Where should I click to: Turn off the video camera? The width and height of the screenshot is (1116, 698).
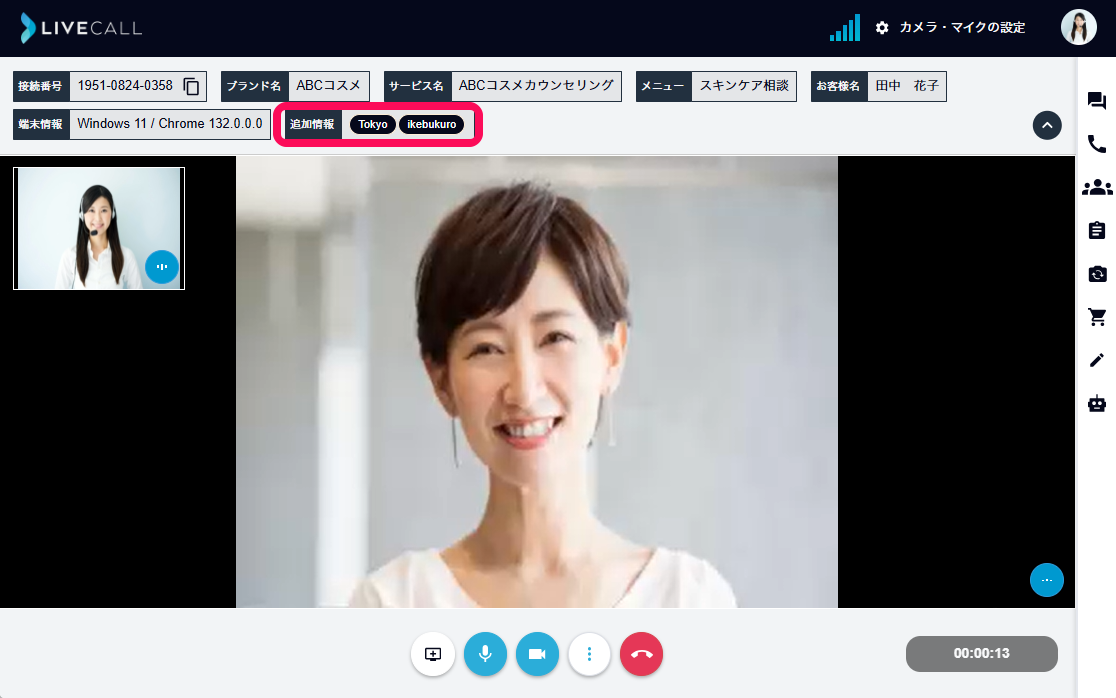point(537,654)
